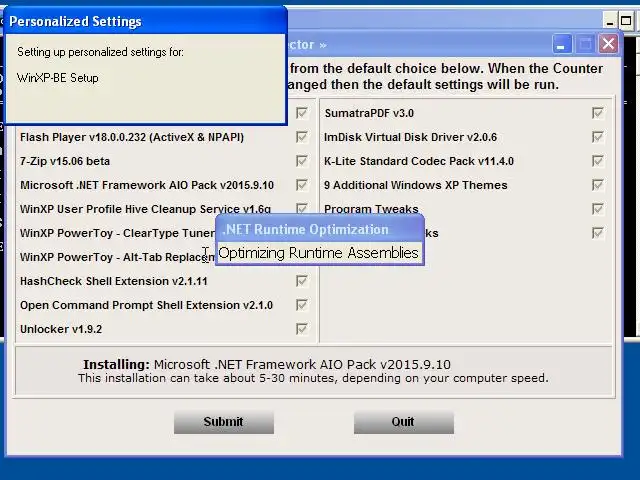
Task: Click the selector dialog title bar text
Action: [308, 44]
